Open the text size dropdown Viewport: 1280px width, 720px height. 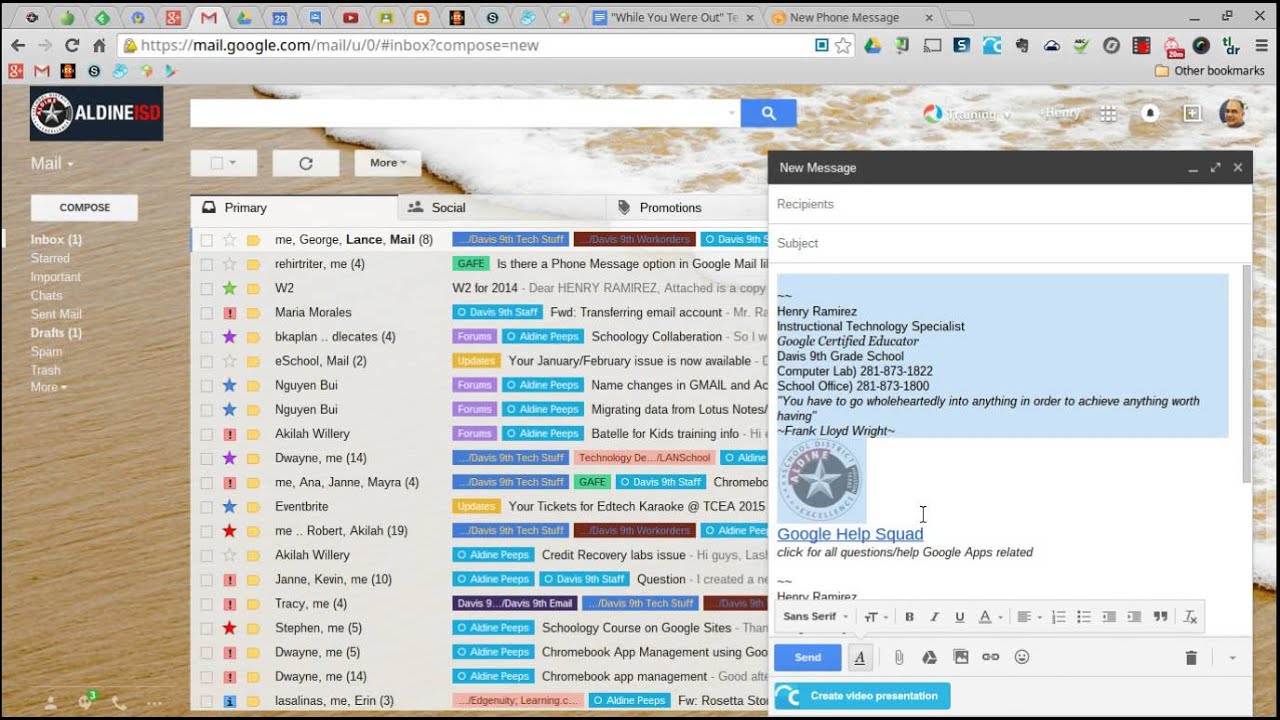pyautogui.click(x=877, y=617)
